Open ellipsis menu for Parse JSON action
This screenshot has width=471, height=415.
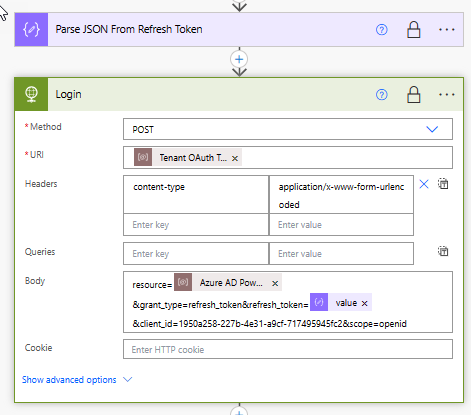click(447, 30)
